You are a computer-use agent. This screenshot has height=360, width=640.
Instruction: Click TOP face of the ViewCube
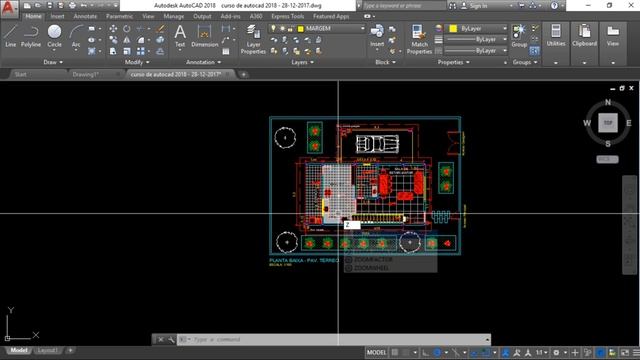608,122
